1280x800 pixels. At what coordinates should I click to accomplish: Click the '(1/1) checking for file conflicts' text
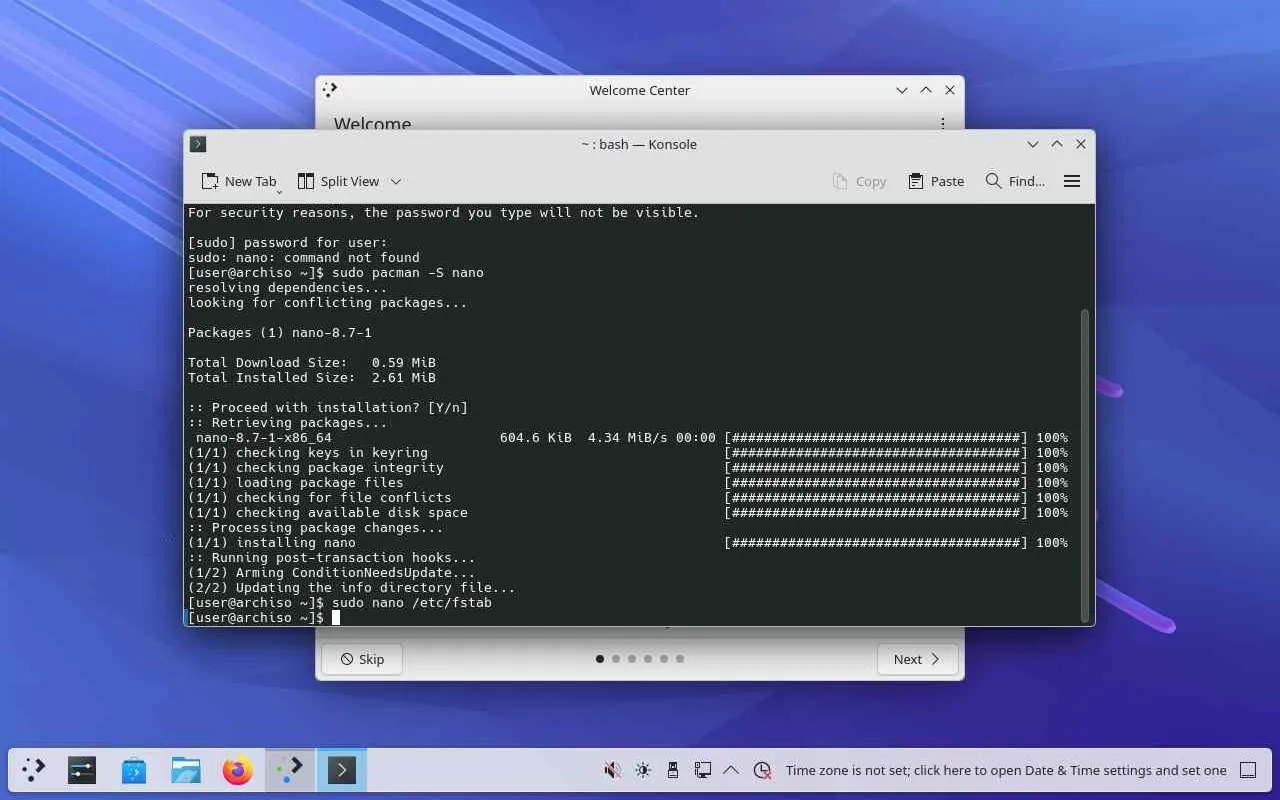click(320, 497)
